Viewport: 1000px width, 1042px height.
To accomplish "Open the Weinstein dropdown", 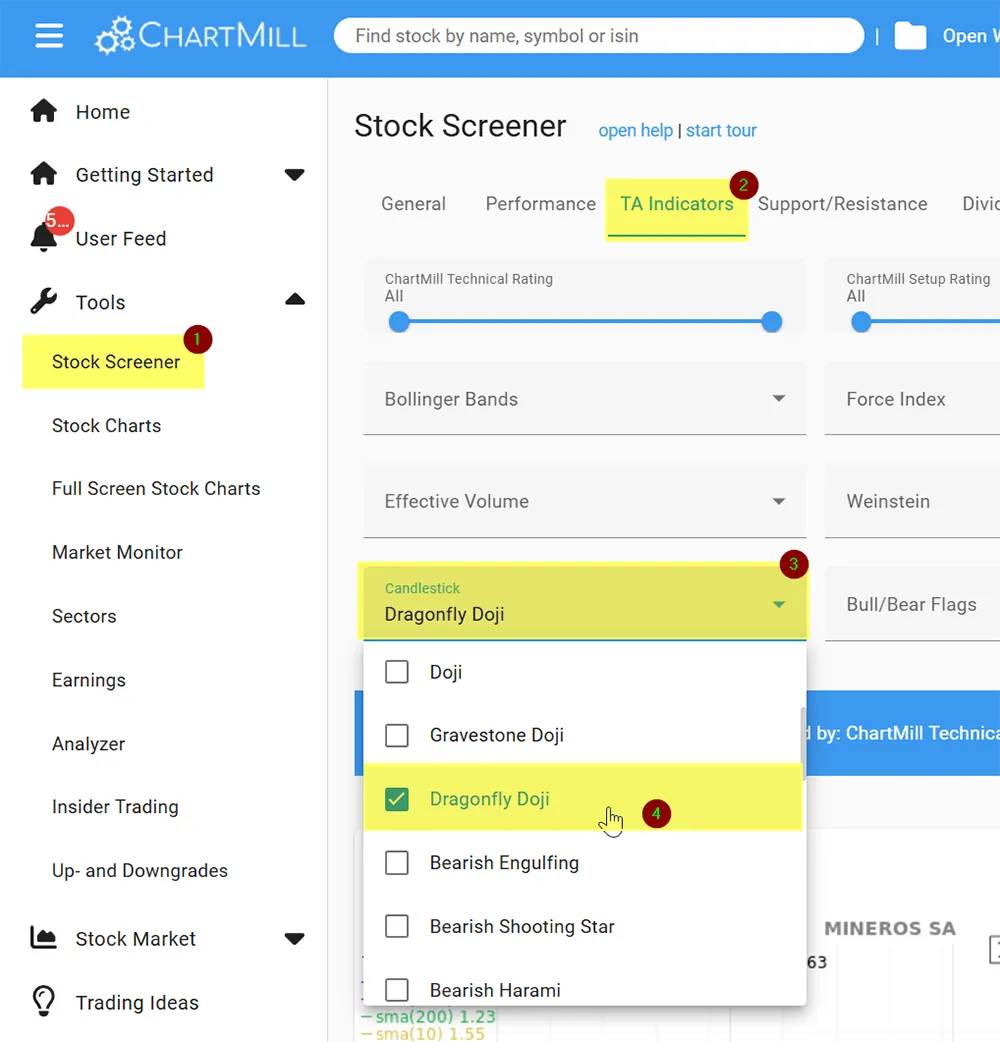I will 912,501.
